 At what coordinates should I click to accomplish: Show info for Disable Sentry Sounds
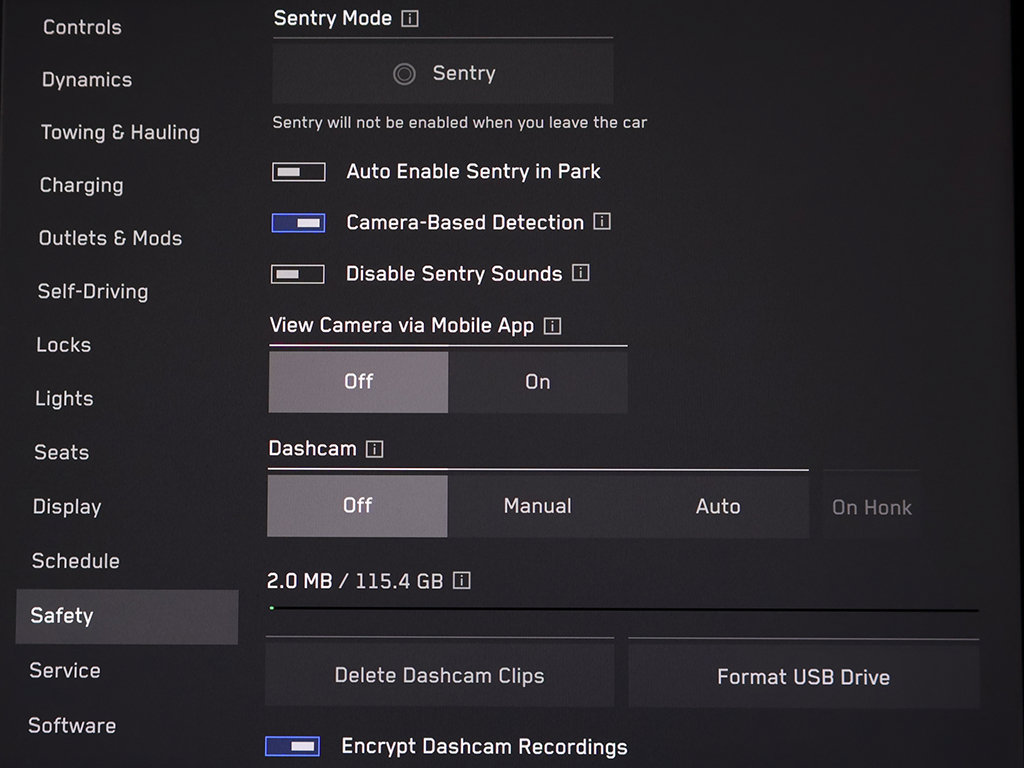[581, 272]
